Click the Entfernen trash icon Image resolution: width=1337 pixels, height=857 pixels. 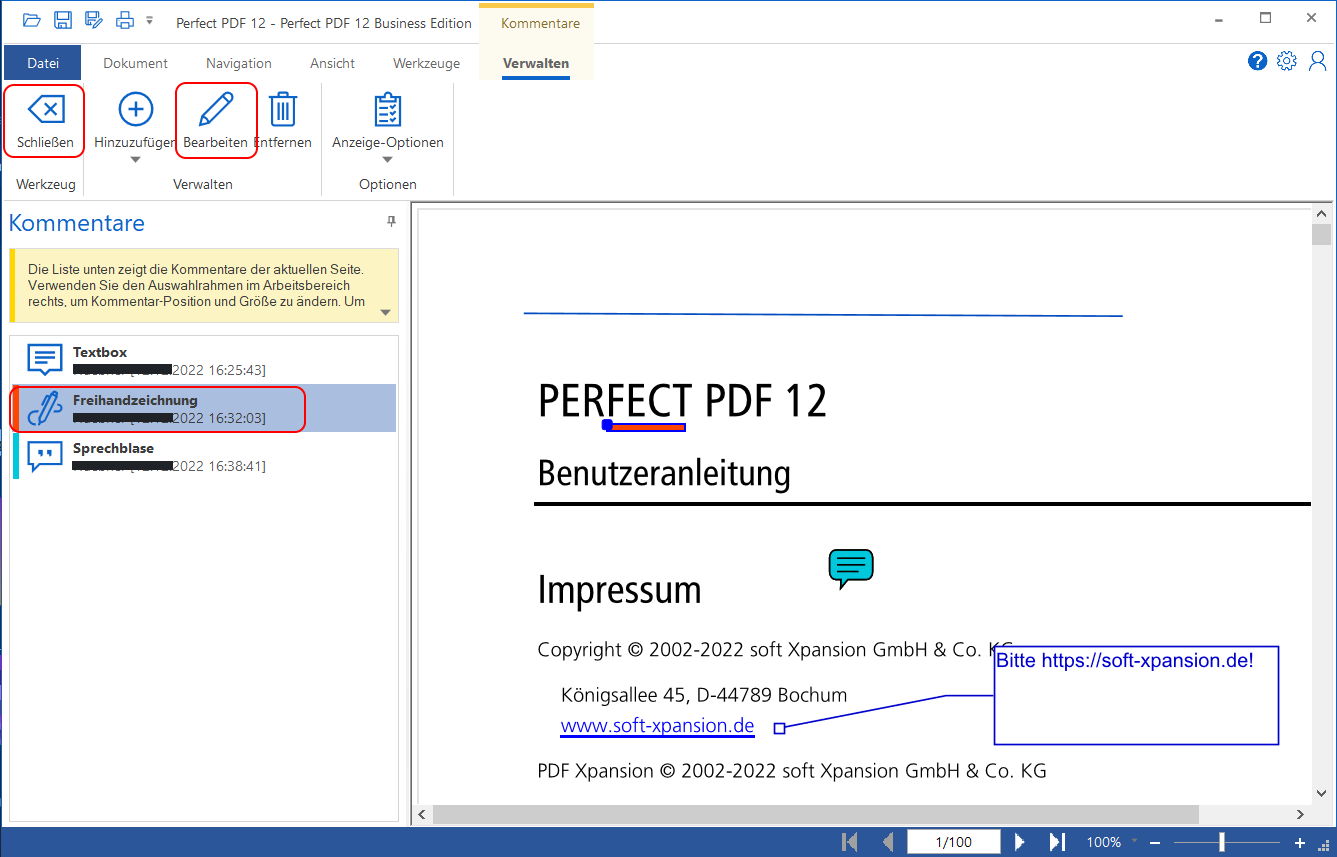[283, 109]
